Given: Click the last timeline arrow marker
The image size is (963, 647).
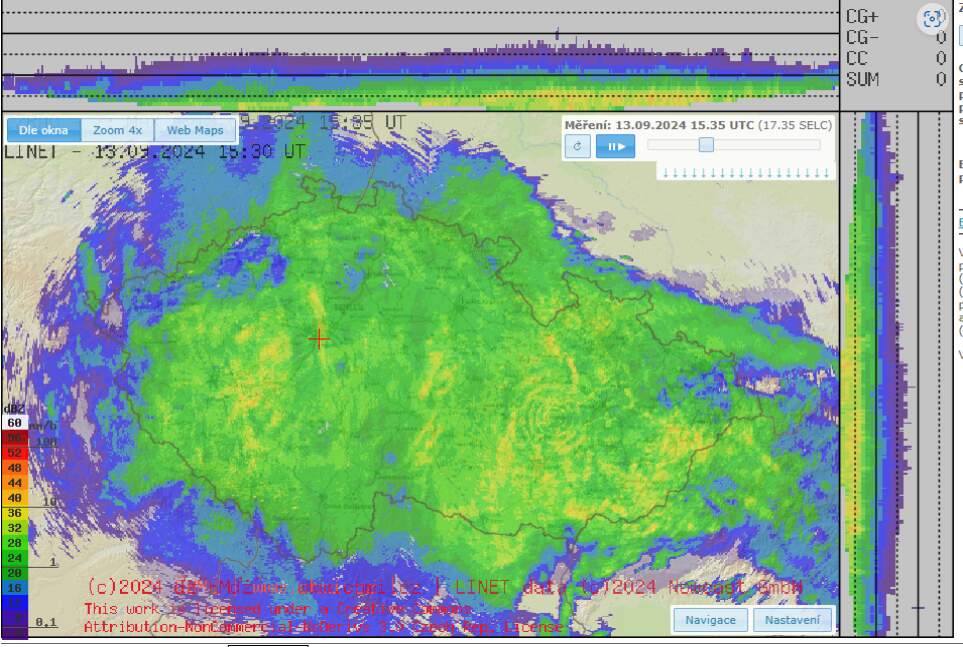Looking at the screenshot, I should (828, 173).
